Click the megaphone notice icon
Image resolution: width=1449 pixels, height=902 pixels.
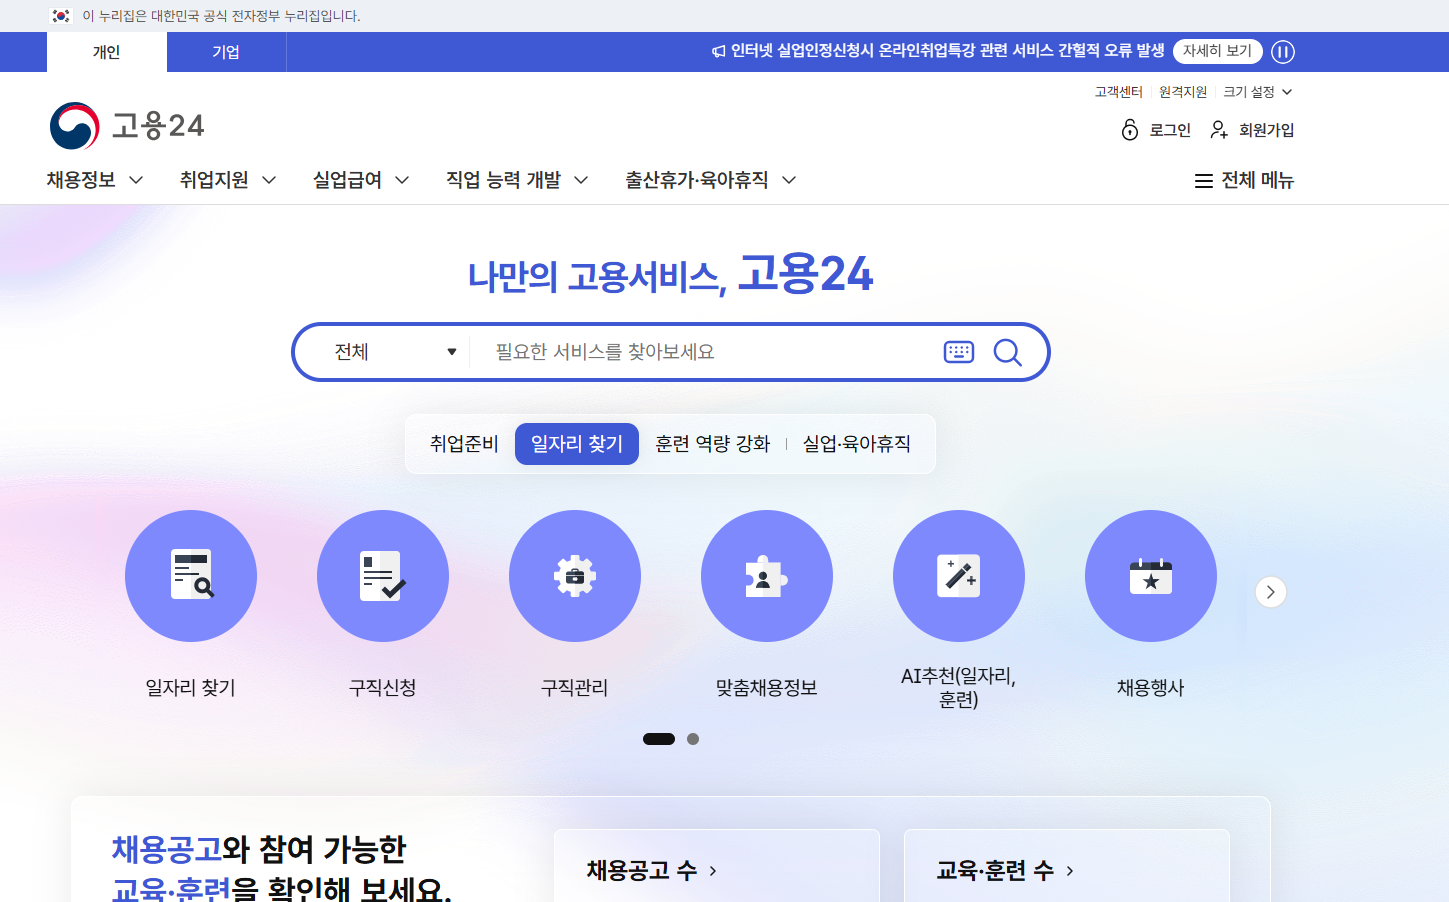(718, 51)
